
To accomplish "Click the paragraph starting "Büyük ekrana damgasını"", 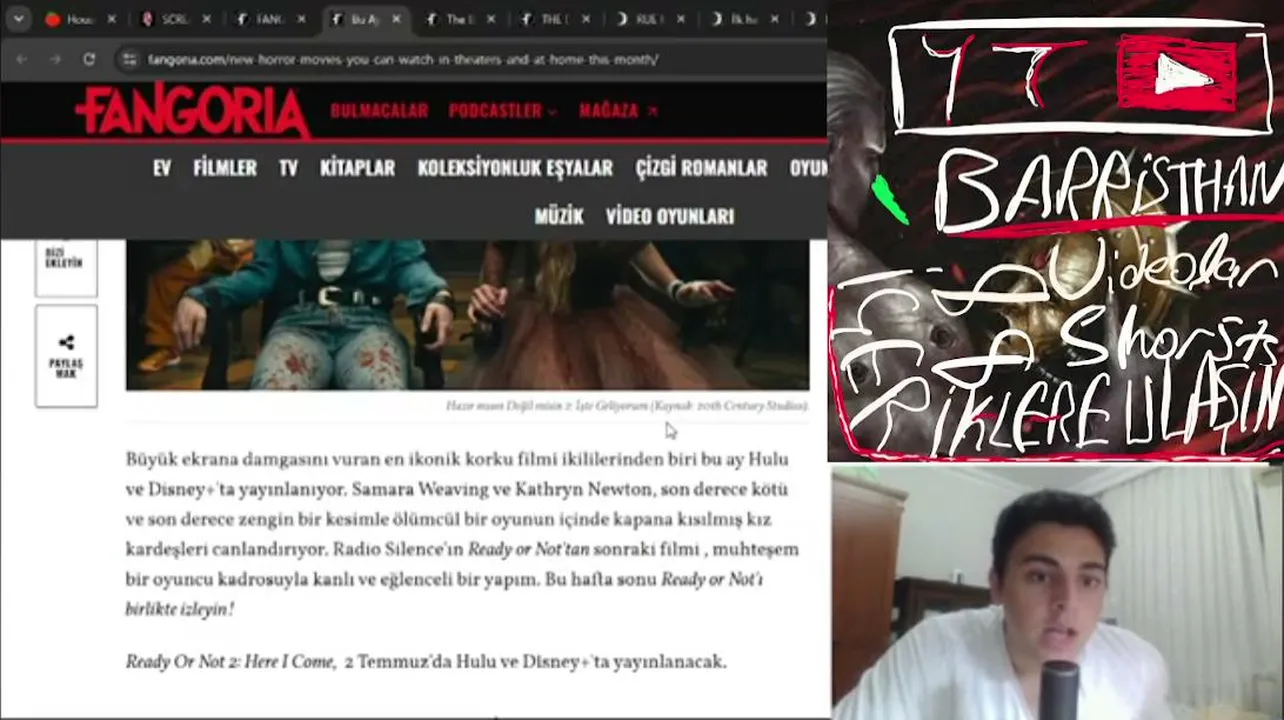I will point(462,534).
